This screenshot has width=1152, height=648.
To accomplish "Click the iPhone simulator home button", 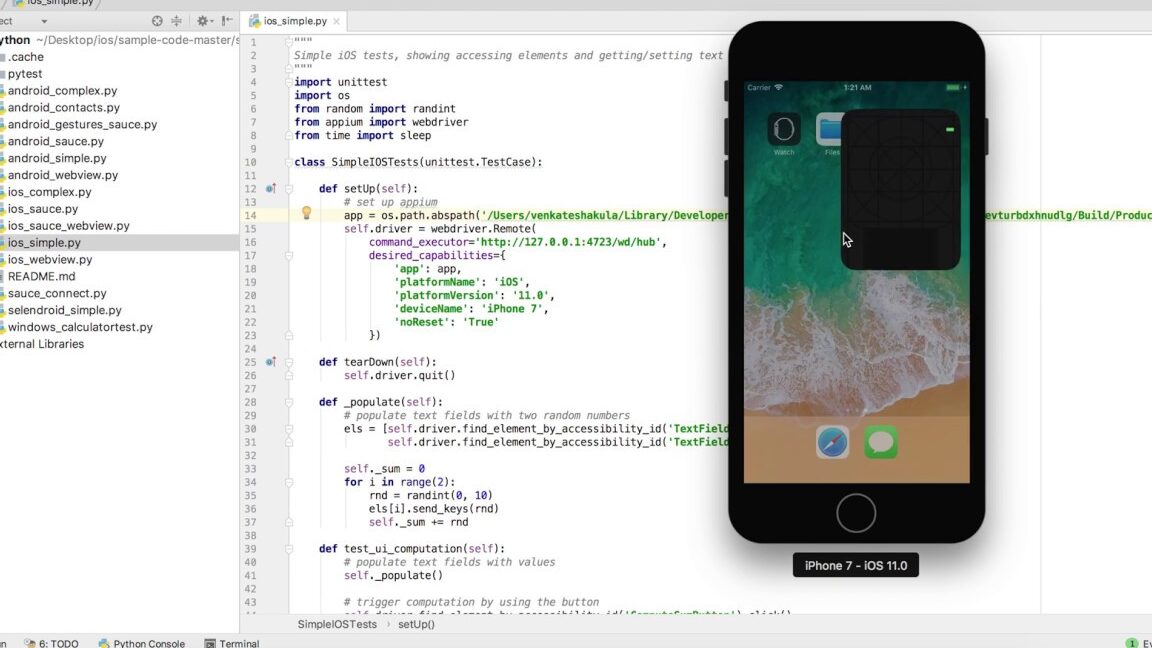I will (856, 513).
